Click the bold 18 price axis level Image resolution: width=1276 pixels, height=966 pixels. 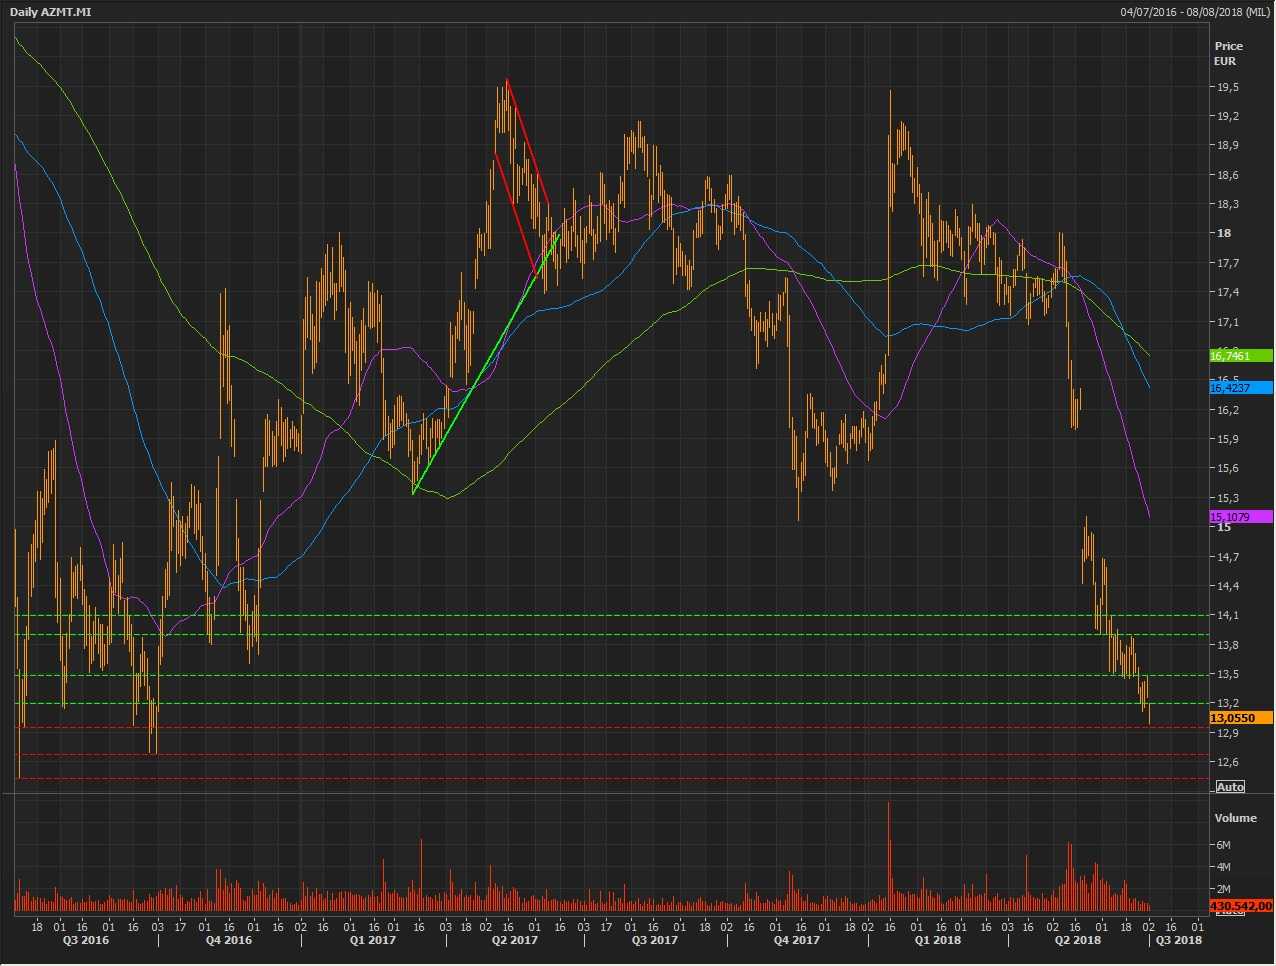[1223, 233]
